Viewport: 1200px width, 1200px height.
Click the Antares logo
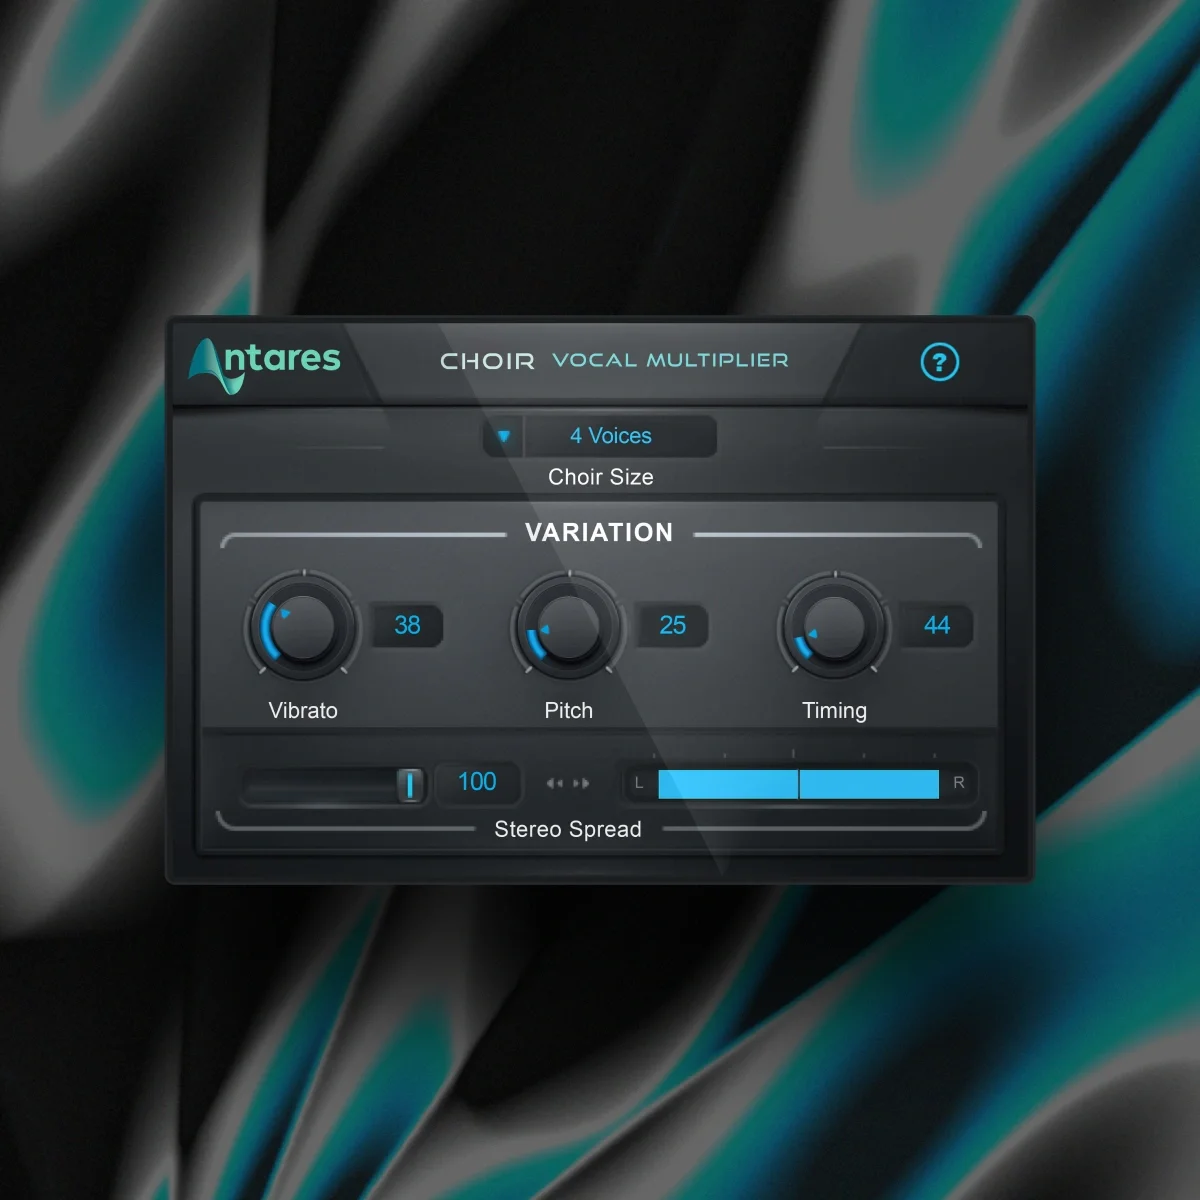[x=265, y=364]
